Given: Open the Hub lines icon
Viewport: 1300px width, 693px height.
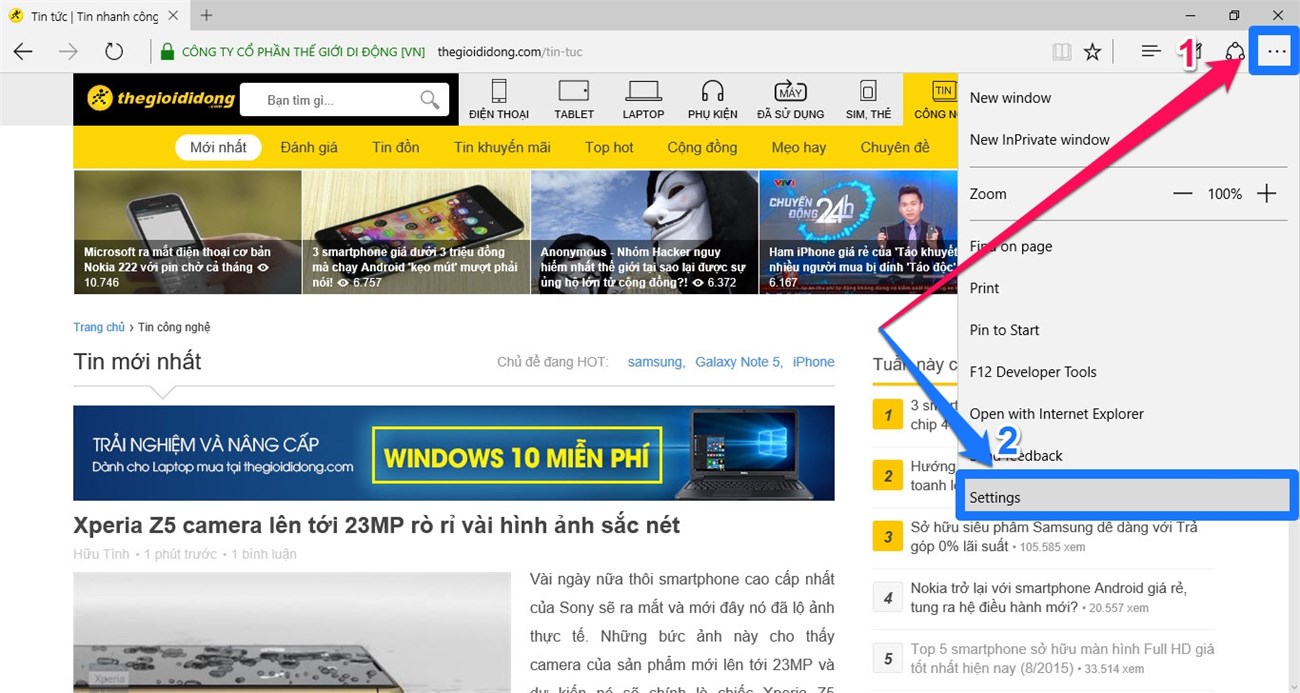Looking at the screenshot, I should [1151, 52].
